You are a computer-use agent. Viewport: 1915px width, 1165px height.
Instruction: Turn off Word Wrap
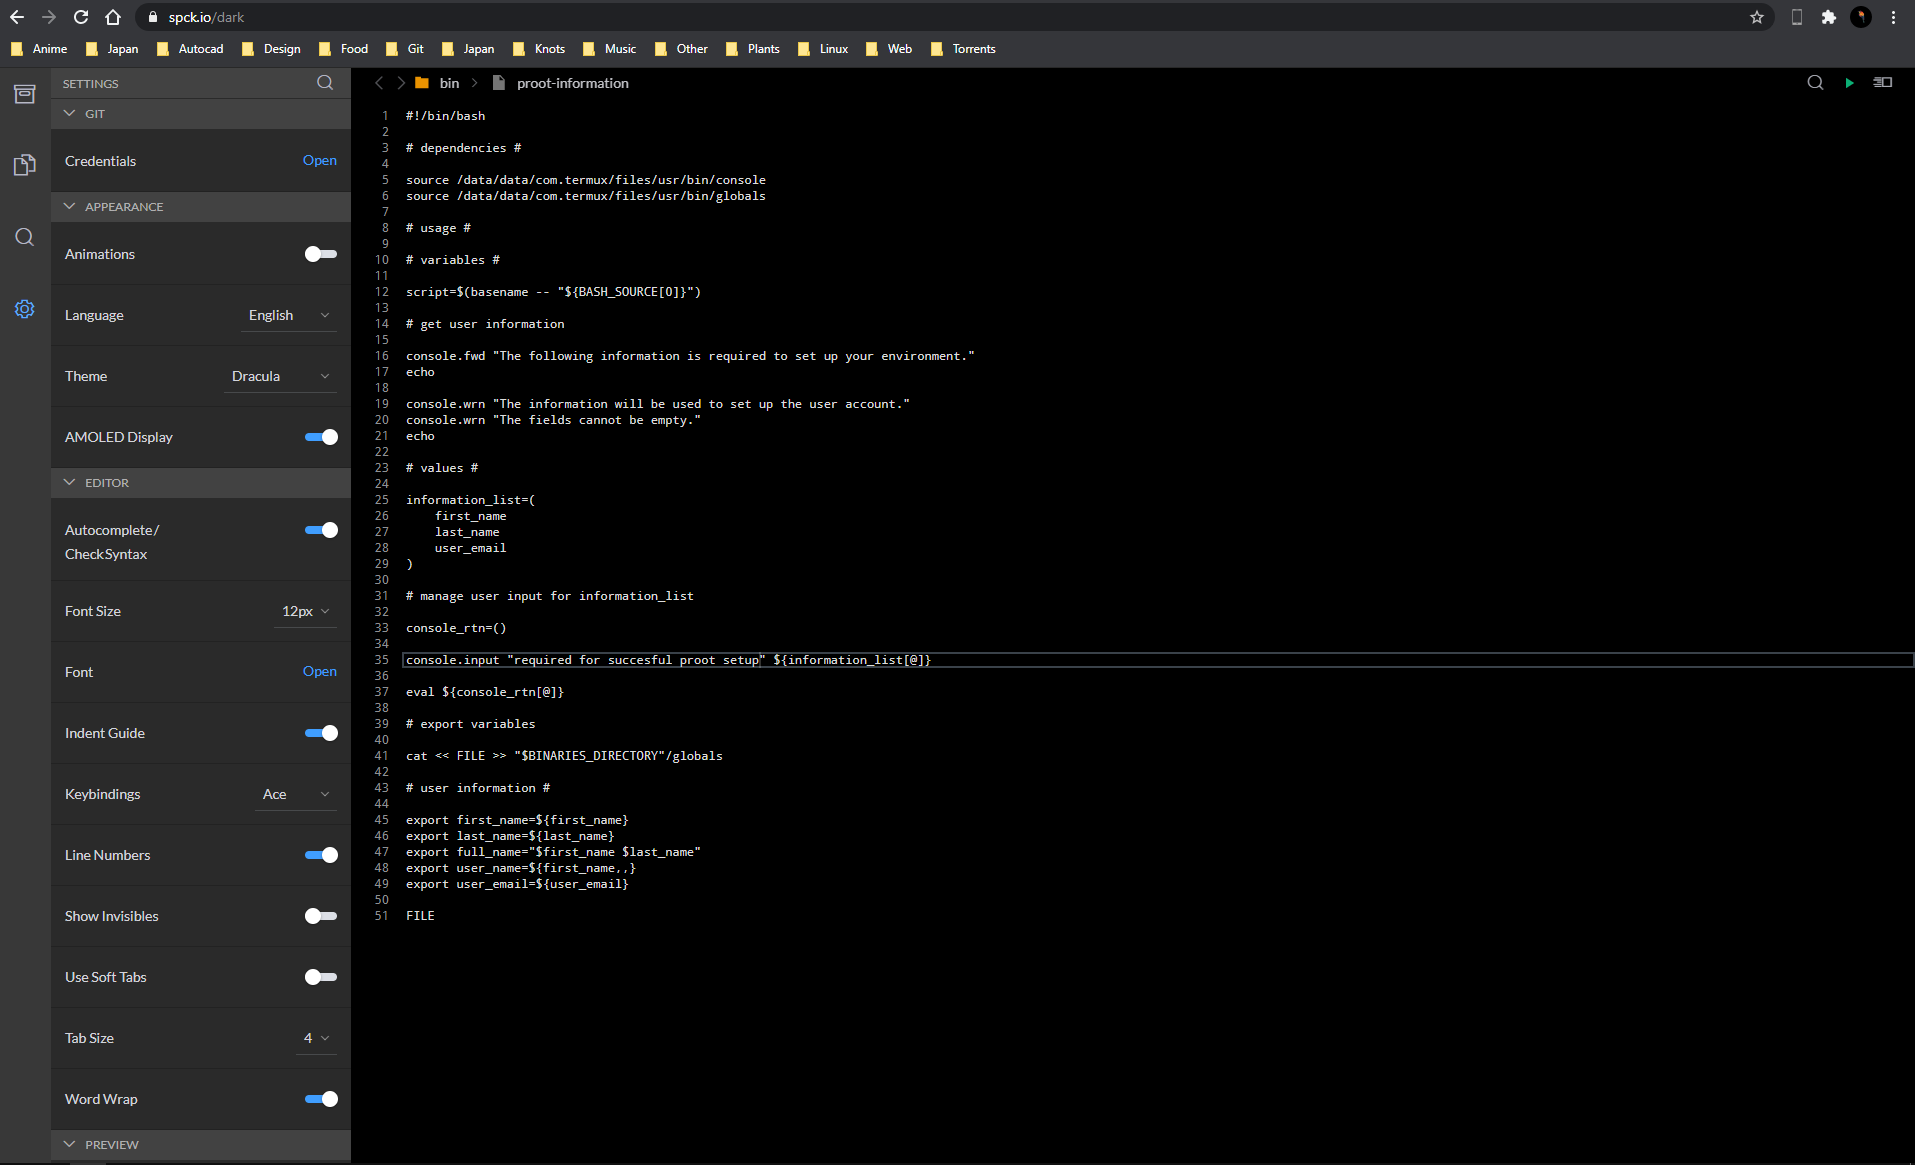pyautogui.click(x=322, y=1098)
